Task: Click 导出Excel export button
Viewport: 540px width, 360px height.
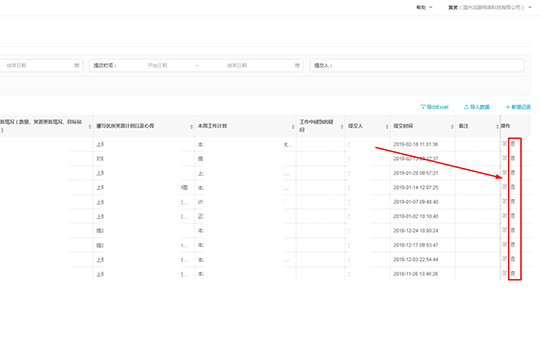Action: coord(435,107)
